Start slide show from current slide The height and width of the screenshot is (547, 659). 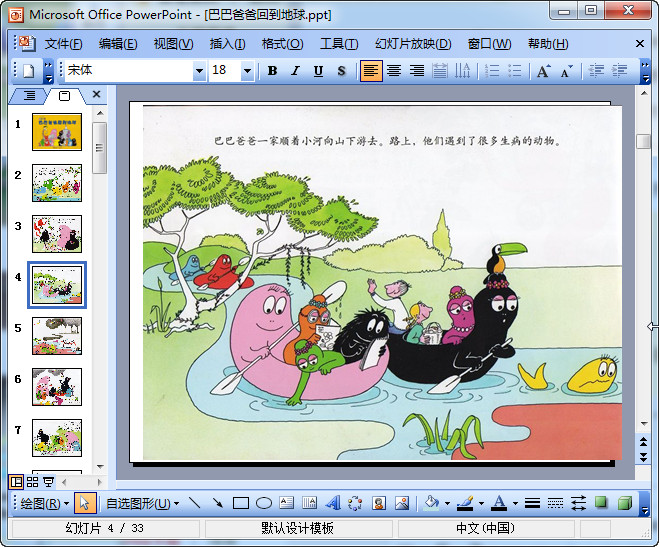tap(49, 481)
